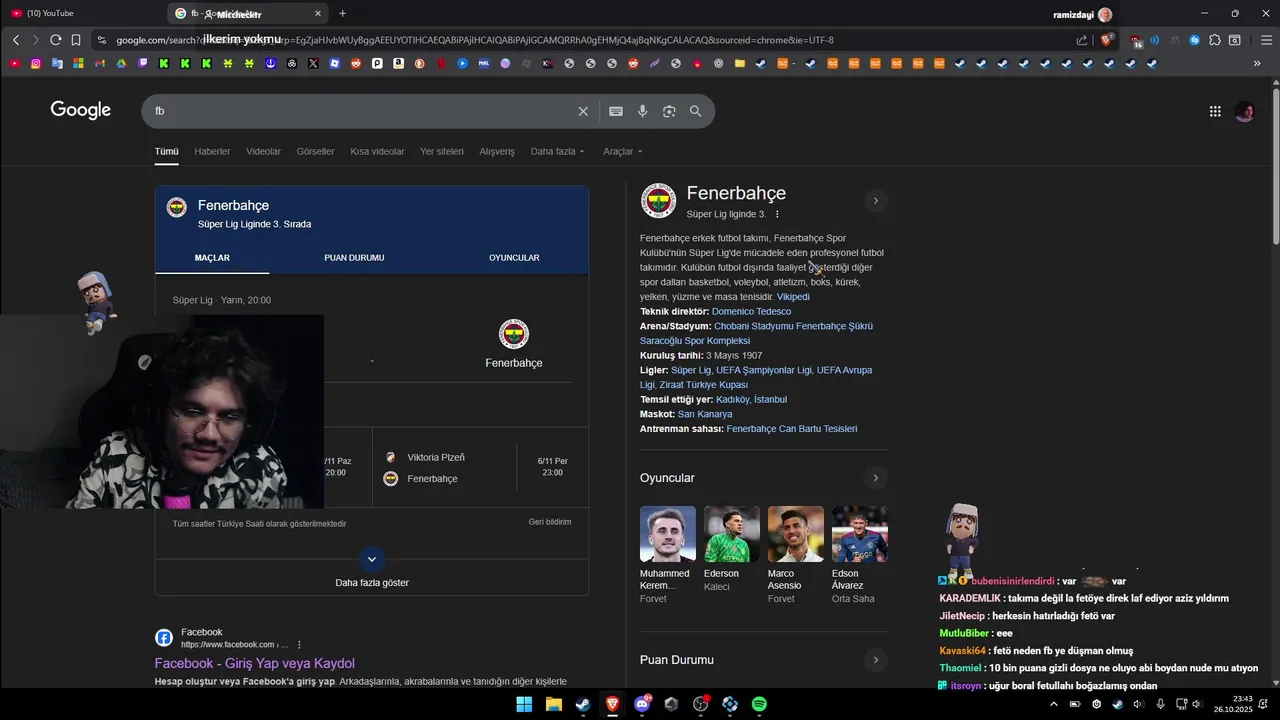Open Facebook result options three dots
Image resolution: width=1280 pixels, height=720 pixels.
pyautogui.click(x=299, y=645)
